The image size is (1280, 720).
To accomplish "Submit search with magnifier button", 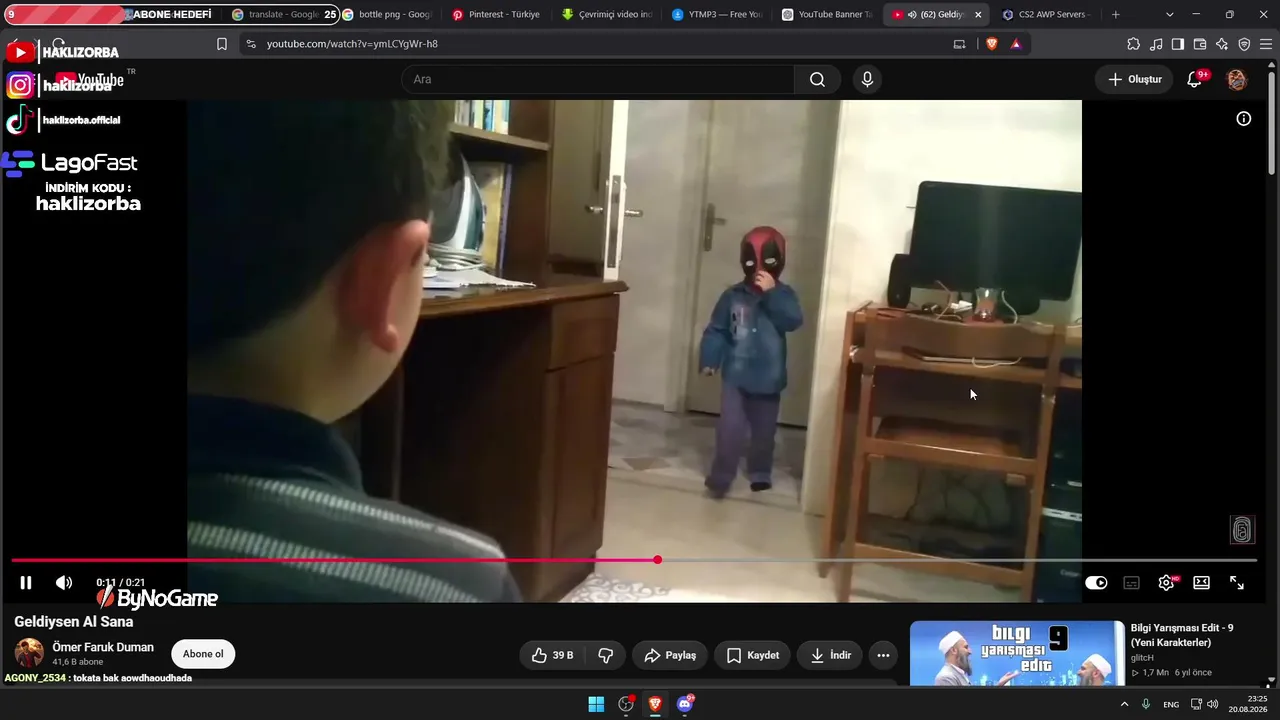I will pos(818,79).
